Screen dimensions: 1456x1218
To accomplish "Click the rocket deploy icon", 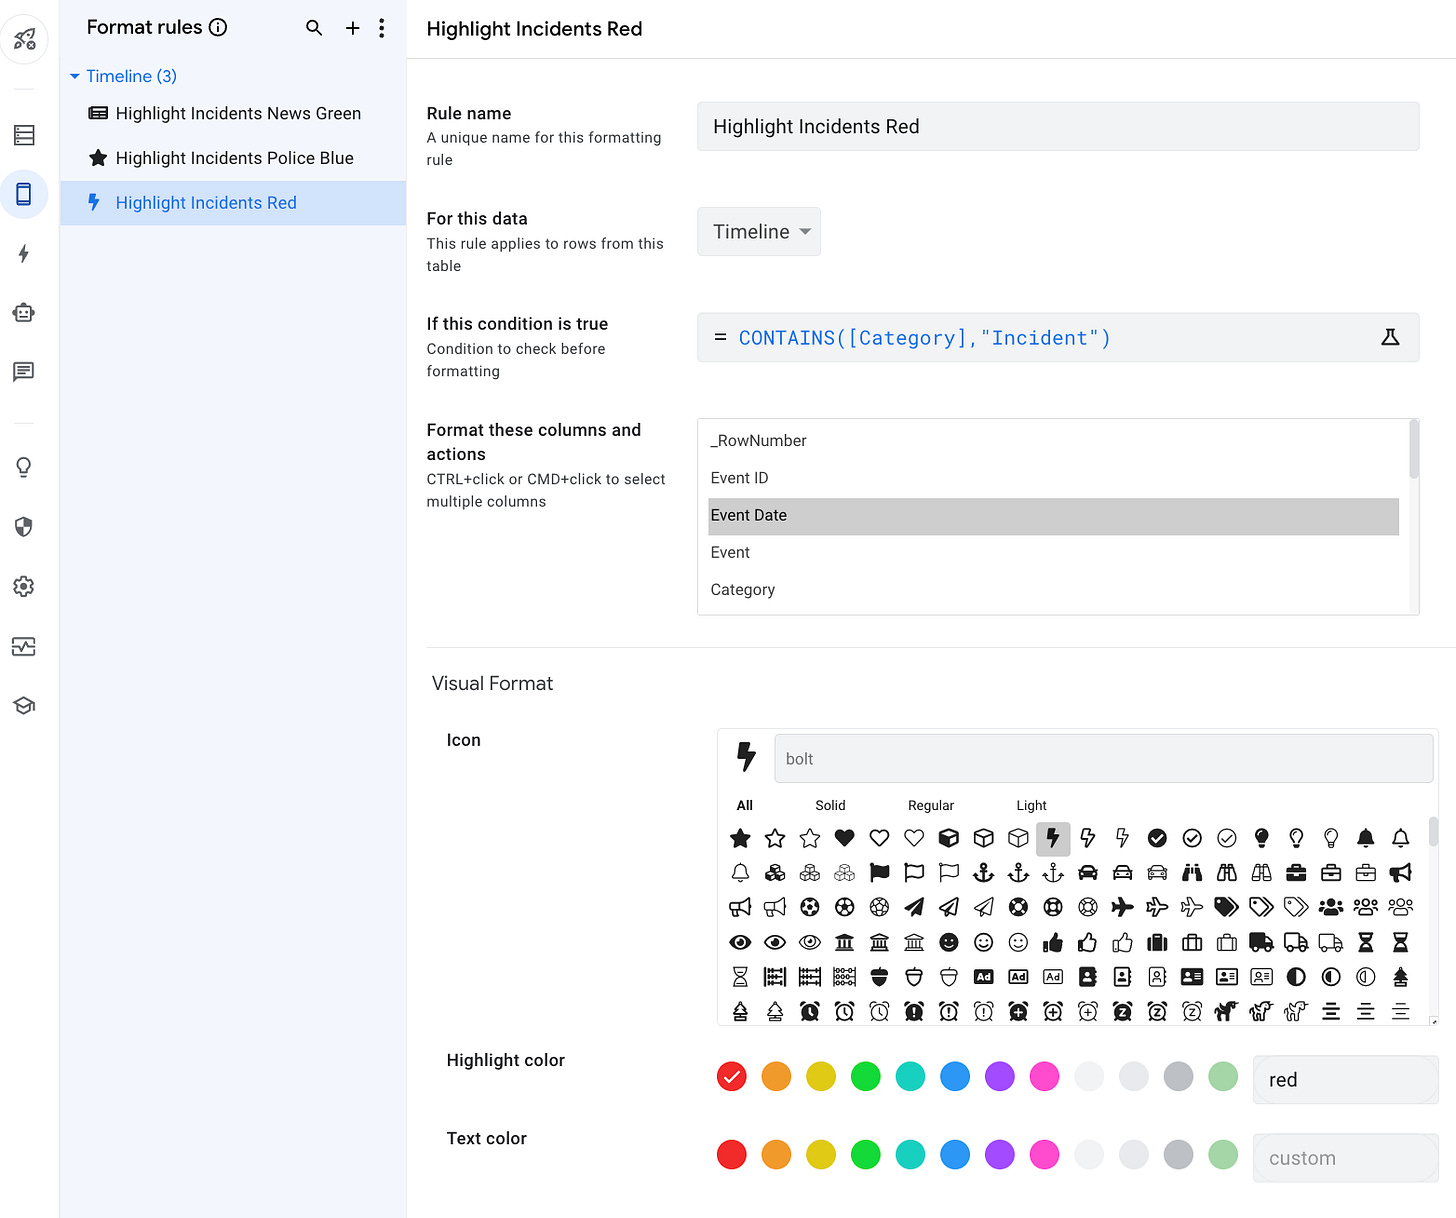I will pos(24,40).
